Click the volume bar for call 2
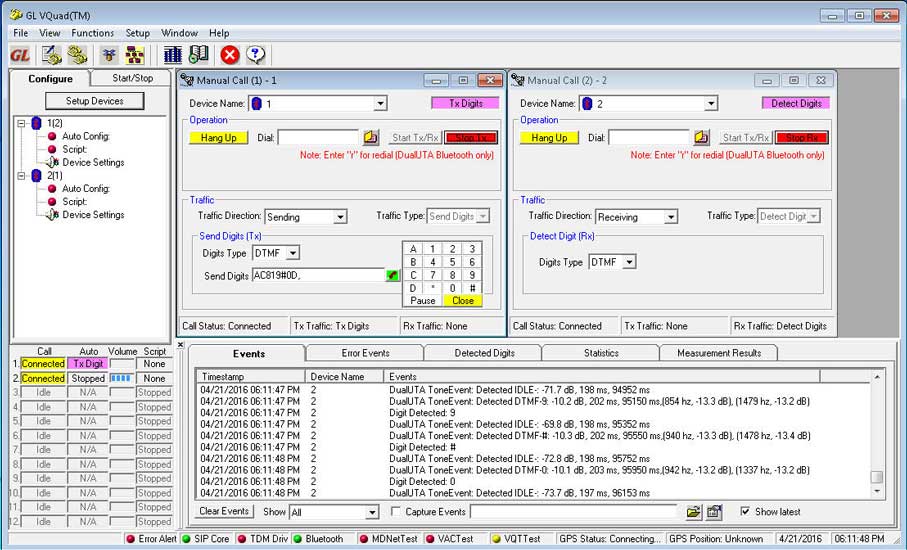 (x=122, y=378)
